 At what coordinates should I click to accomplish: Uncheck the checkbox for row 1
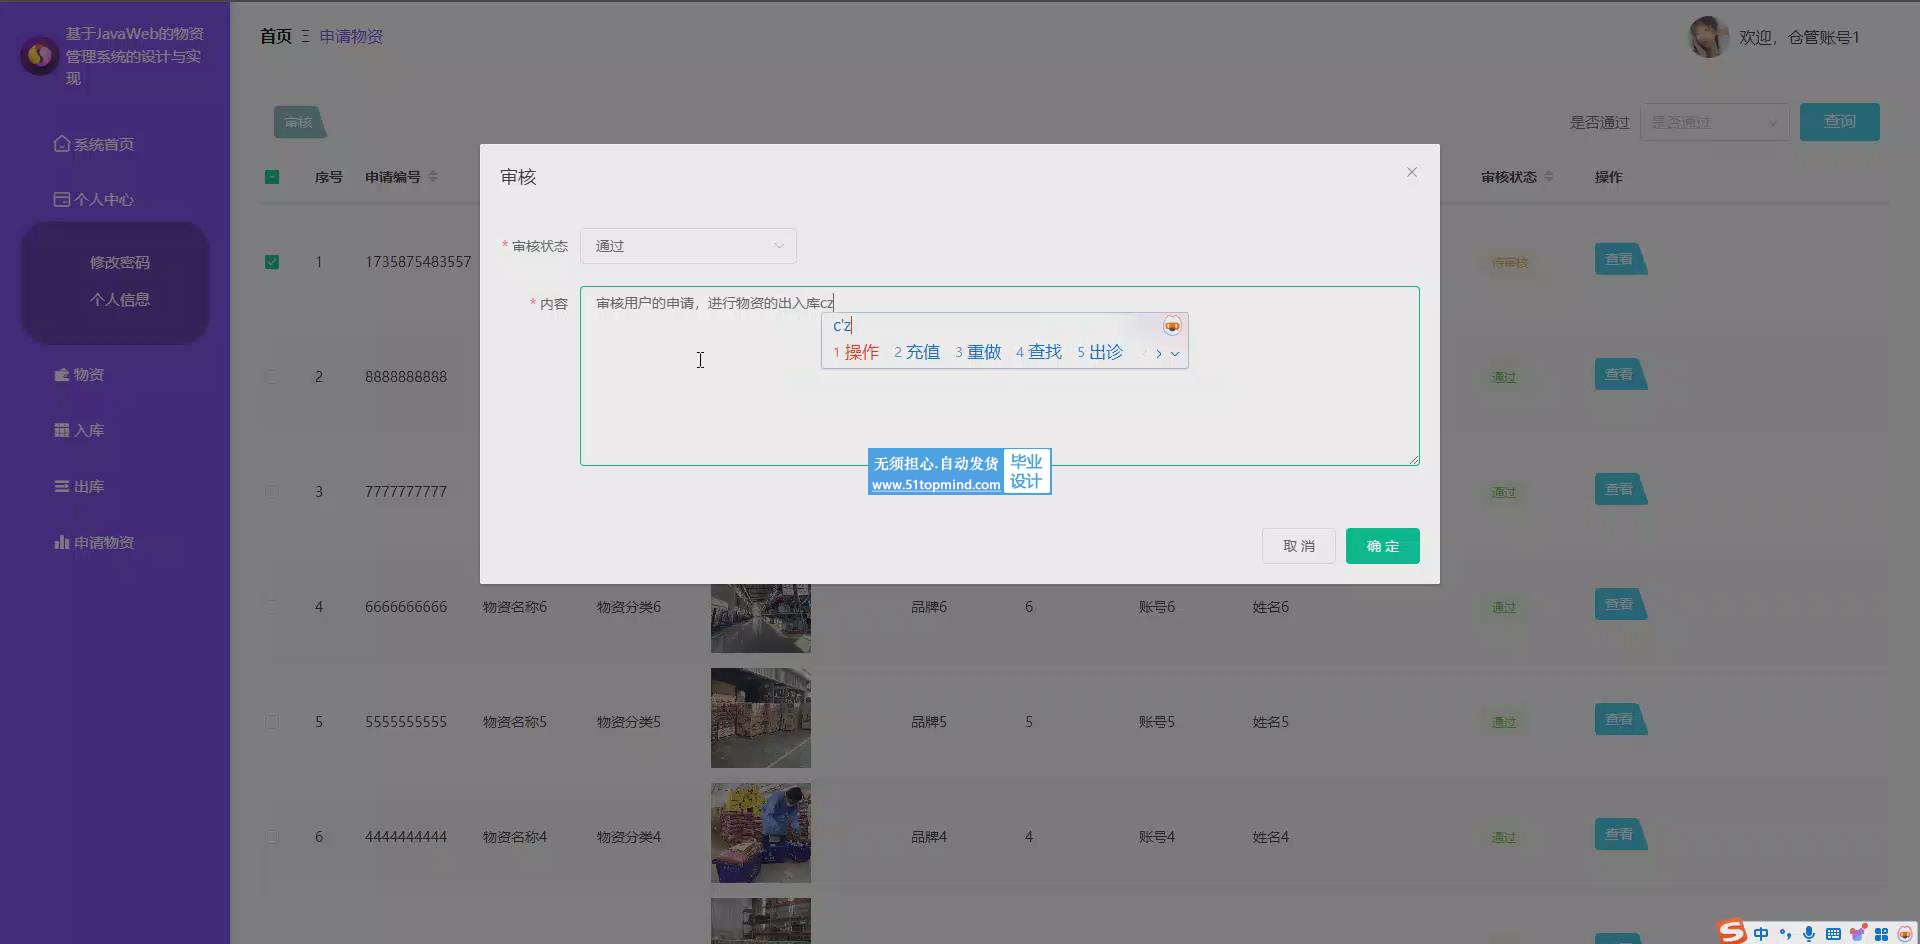(x=272, y=262)
